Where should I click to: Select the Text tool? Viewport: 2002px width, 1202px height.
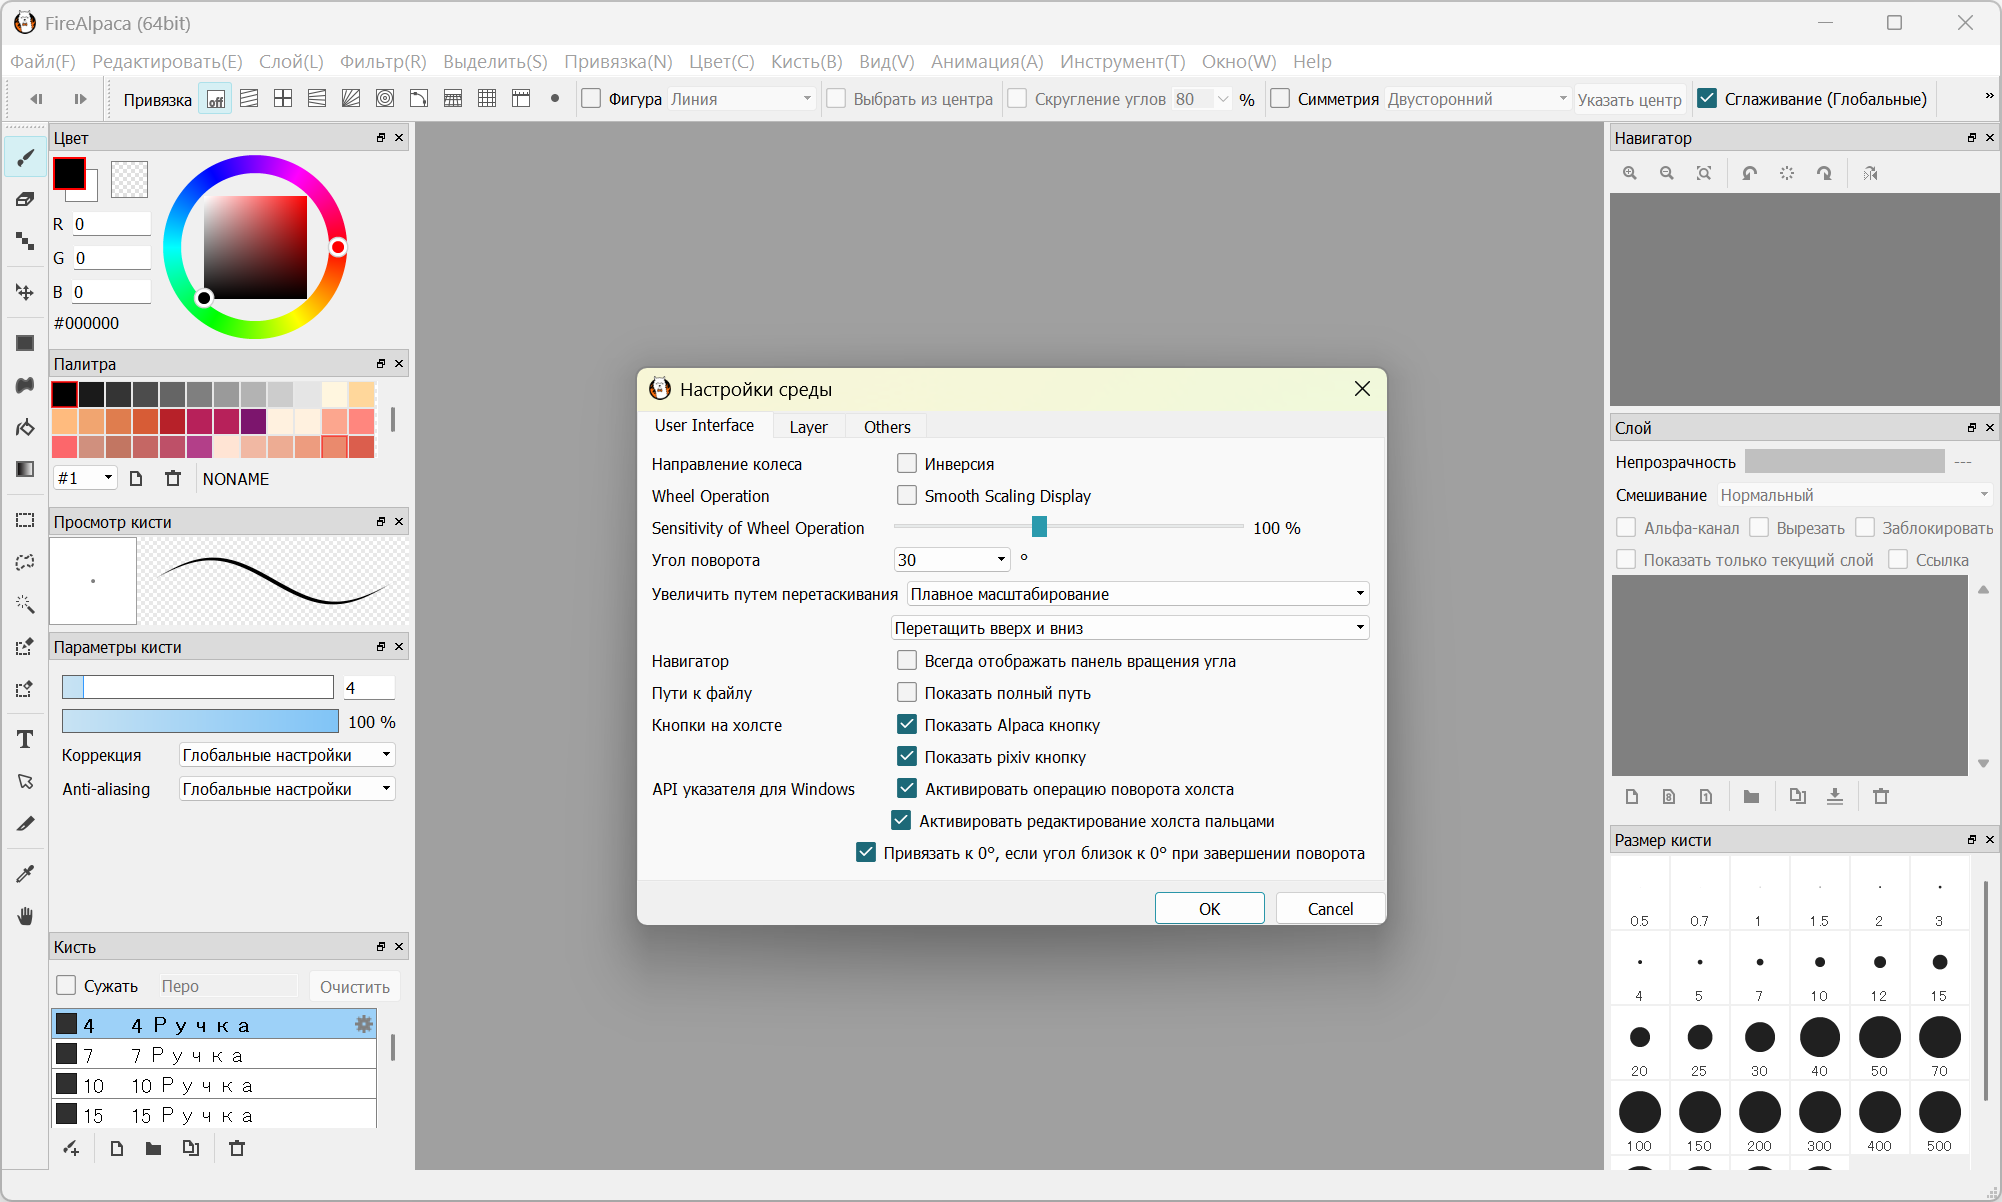25,739
